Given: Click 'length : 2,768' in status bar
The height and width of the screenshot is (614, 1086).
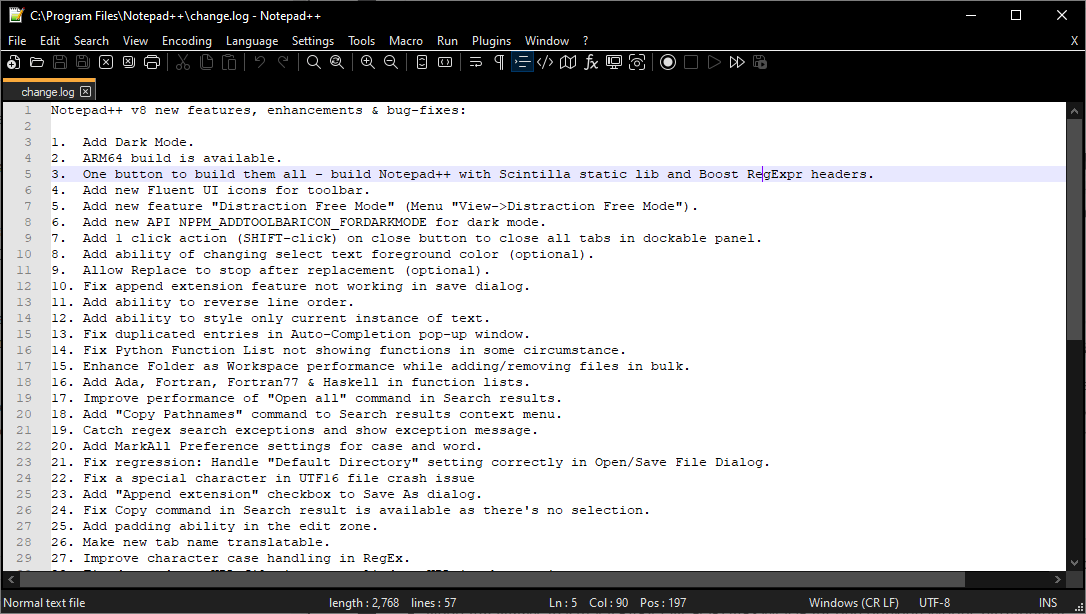Looking at the screenshot, I should (364, 603).
